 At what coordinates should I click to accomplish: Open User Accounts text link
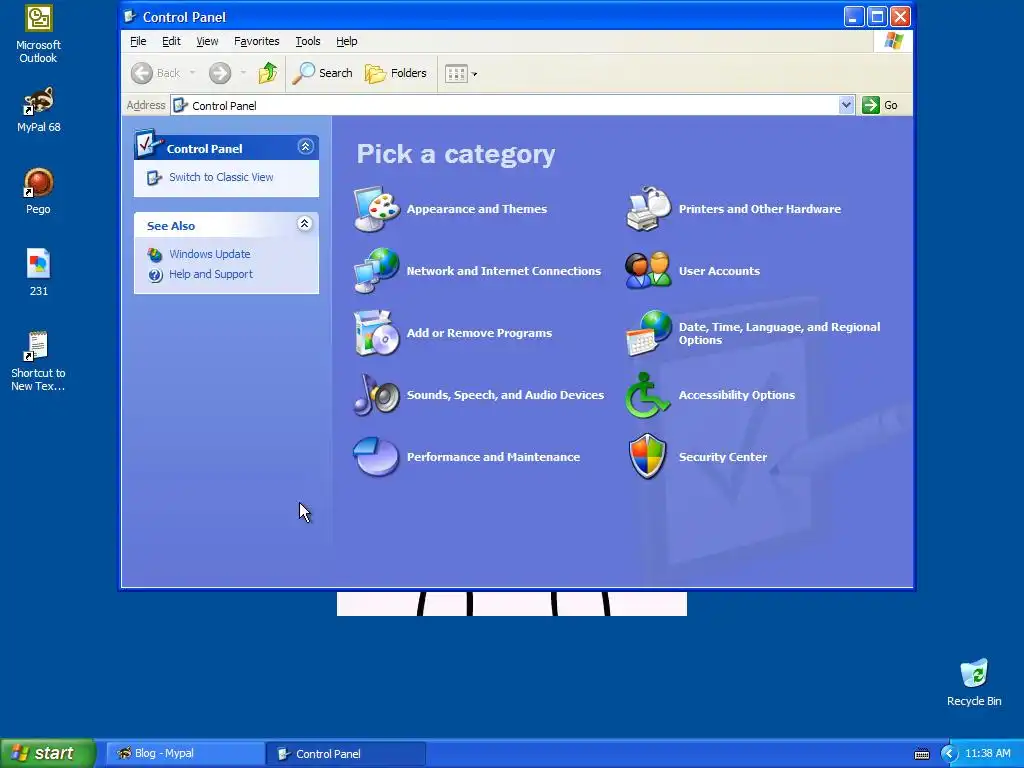(719, 271)
